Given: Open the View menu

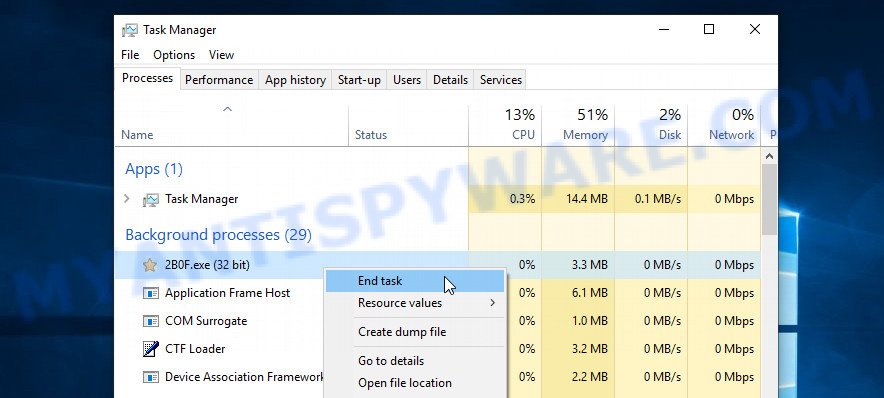Looking at the screenshot, I should (x=222, y=55).
